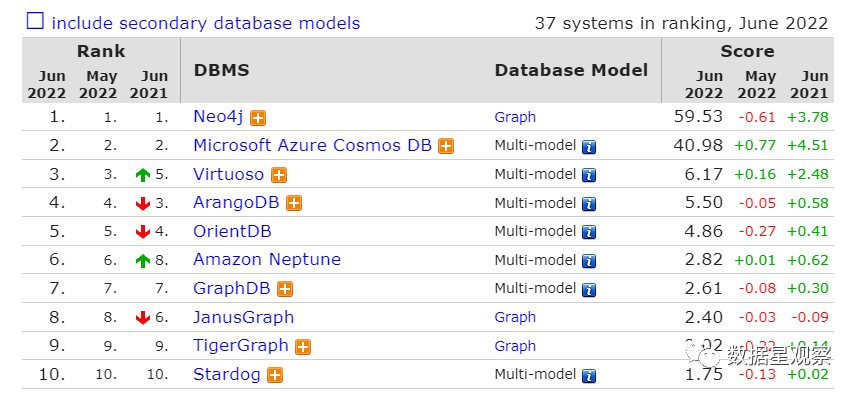859x393 pixels.
Task: Select the score value 2.40
Action: (703, 317)
